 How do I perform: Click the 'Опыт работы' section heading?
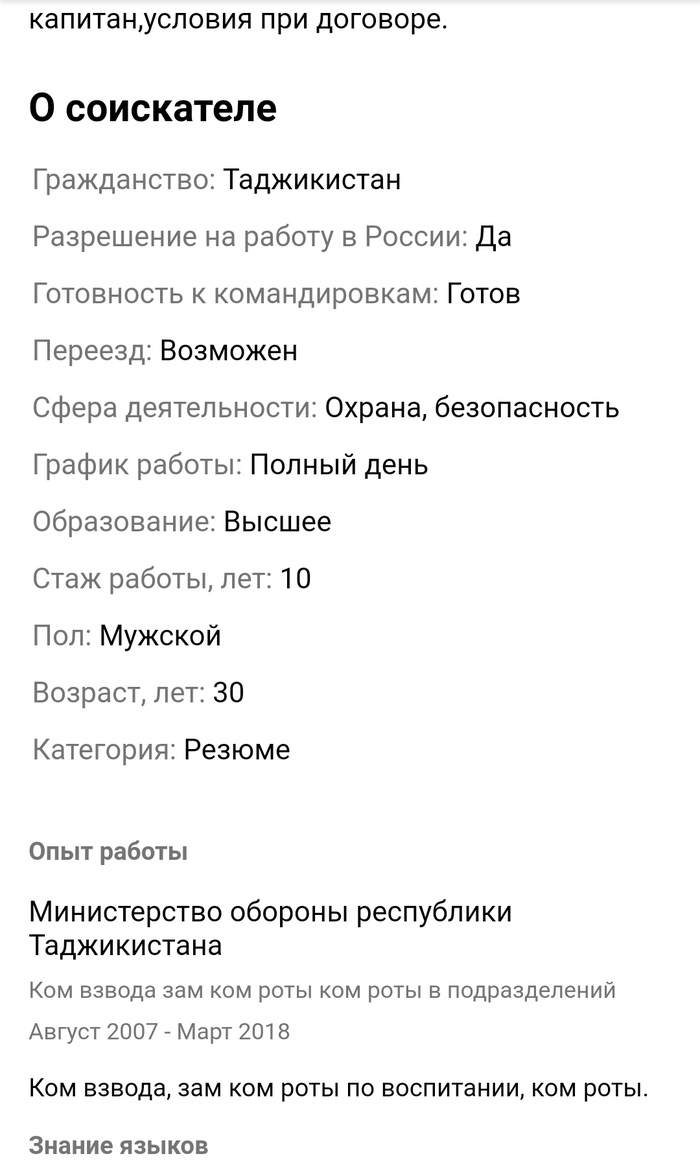[x=108, y=852]
